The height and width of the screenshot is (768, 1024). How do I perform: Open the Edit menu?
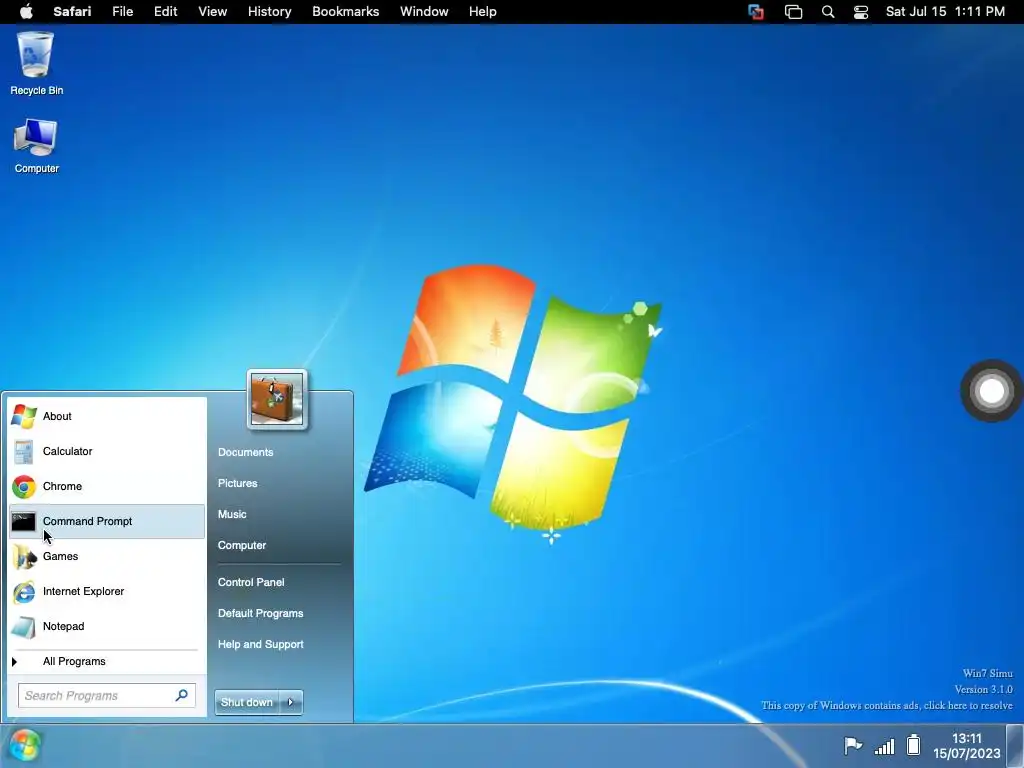click(165, 12)
